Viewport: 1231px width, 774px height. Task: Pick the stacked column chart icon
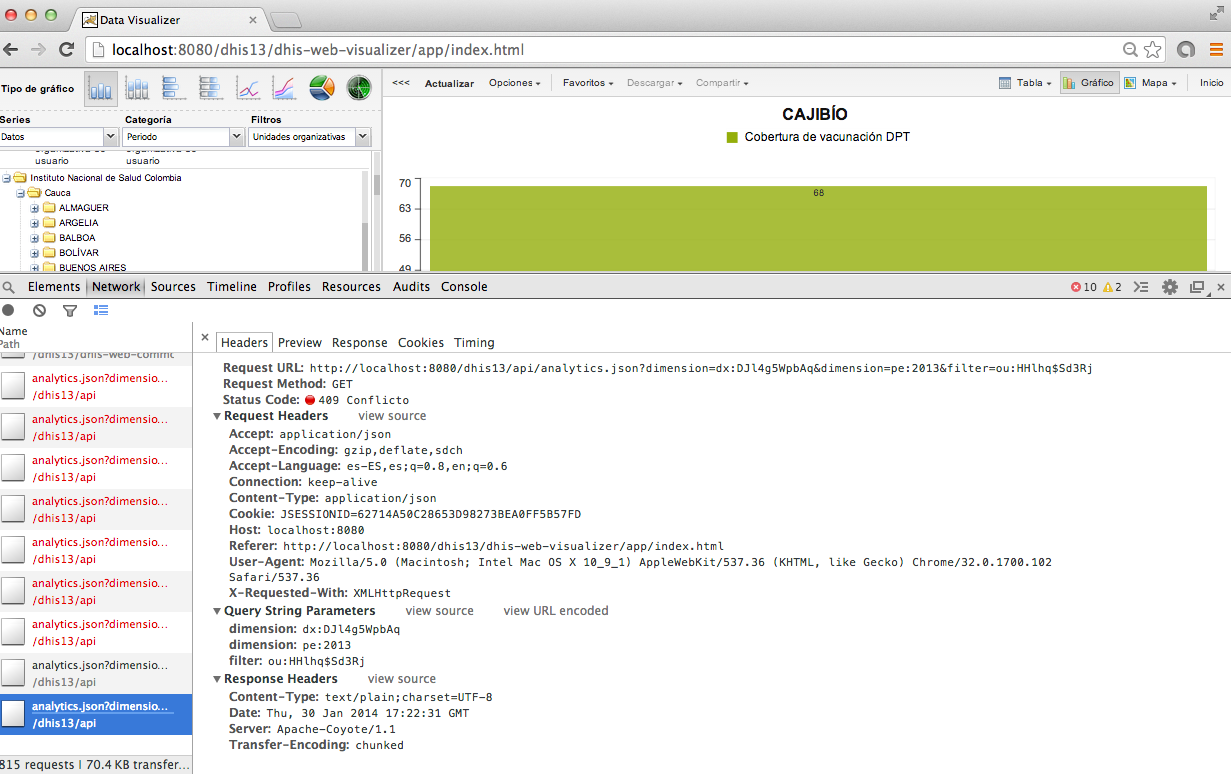(137, 88)
